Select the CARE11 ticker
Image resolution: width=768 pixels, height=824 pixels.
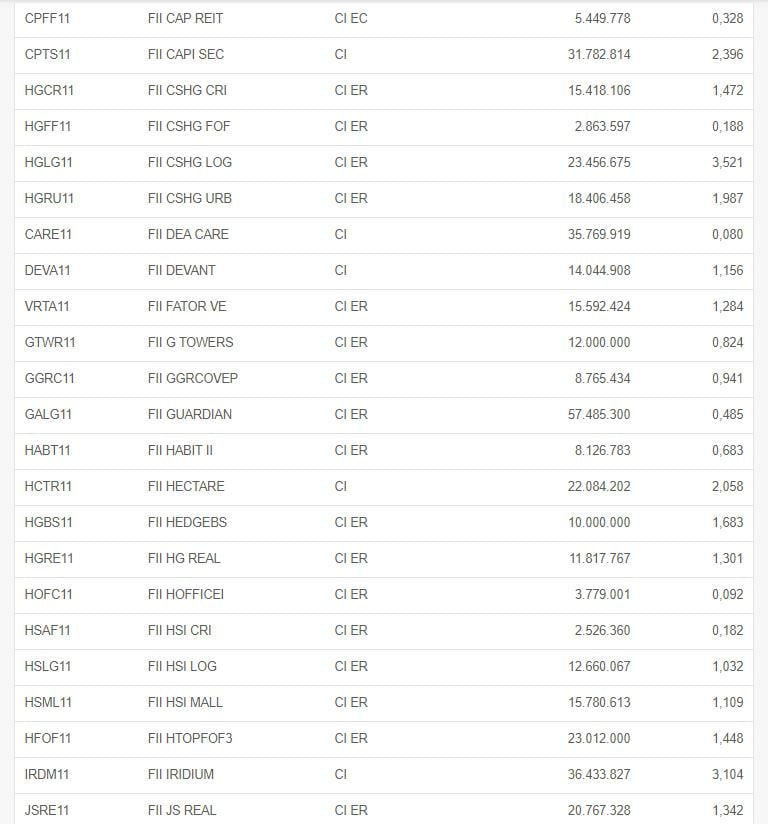click(x=48, y=234)
